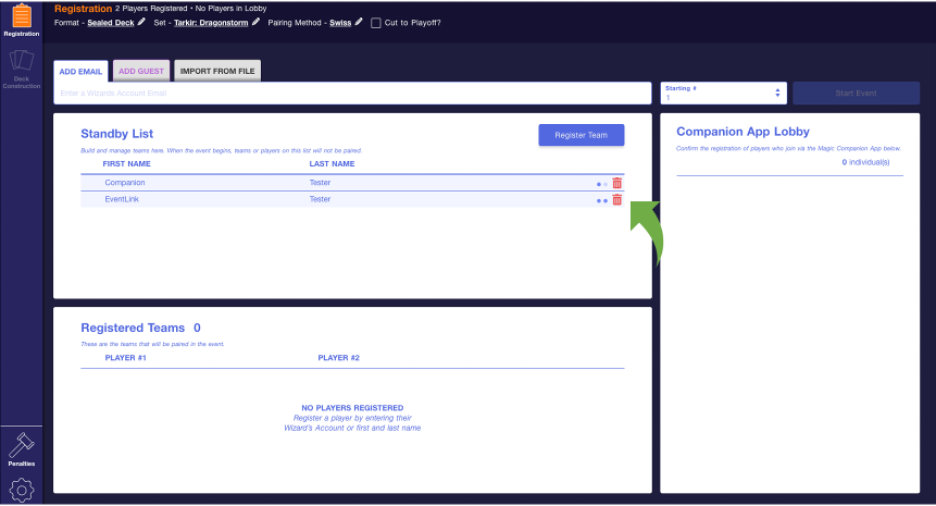Viewport: 936px width, 506px height.
Task: Toggle the Cut to Playoff checkbox
Action: coord(375,23)
